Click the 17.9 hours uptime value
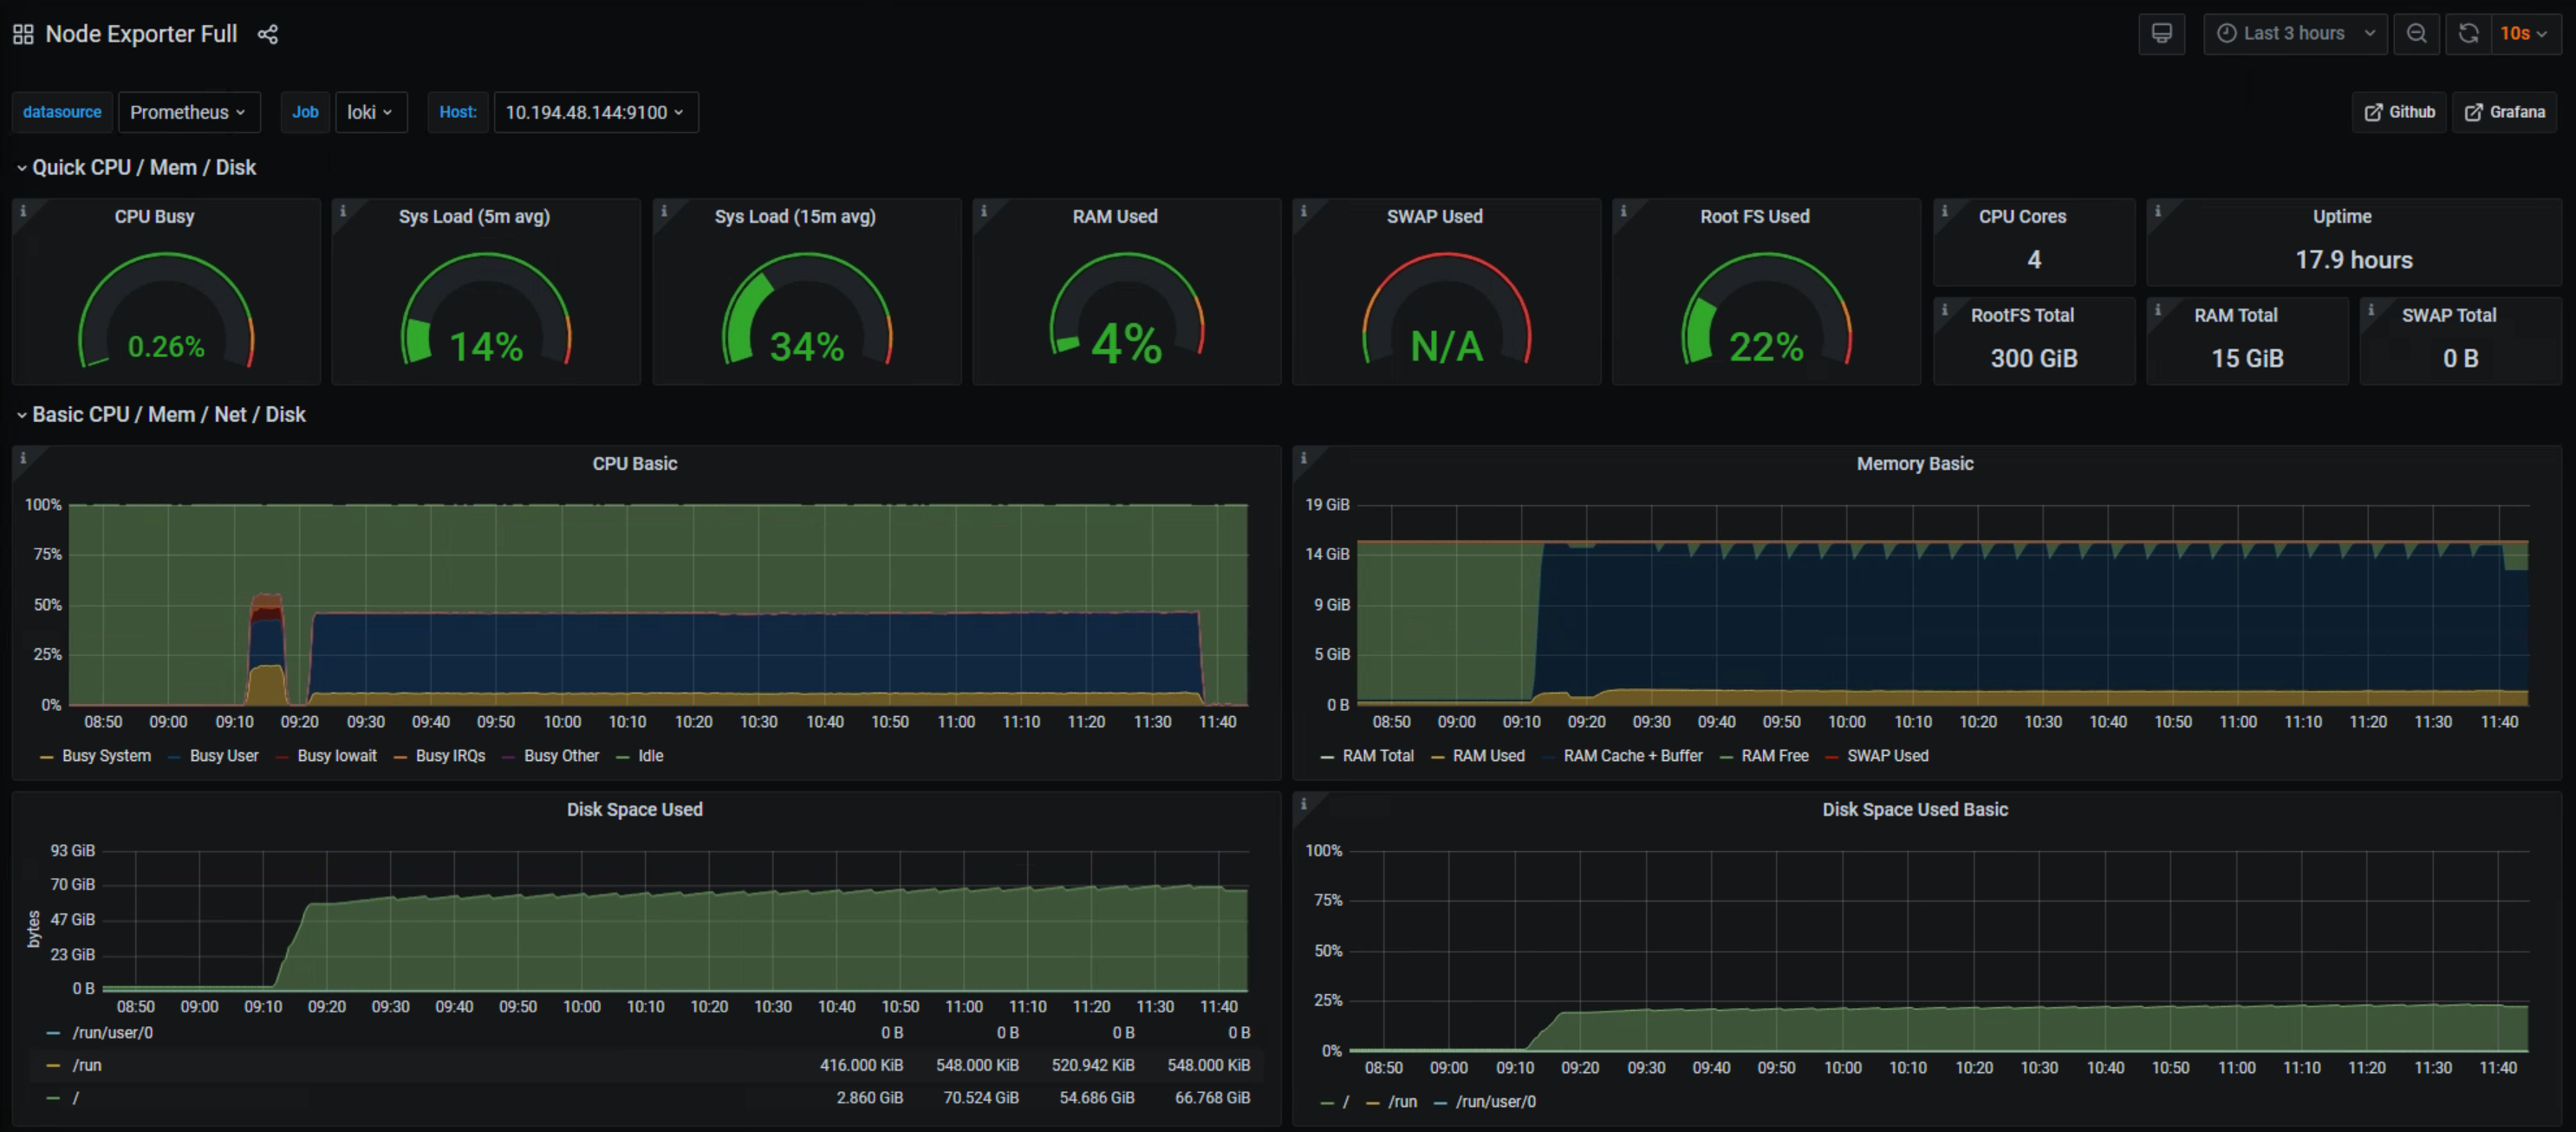Screen dimensions: 2576x1132 click(x=2354, y=260)
